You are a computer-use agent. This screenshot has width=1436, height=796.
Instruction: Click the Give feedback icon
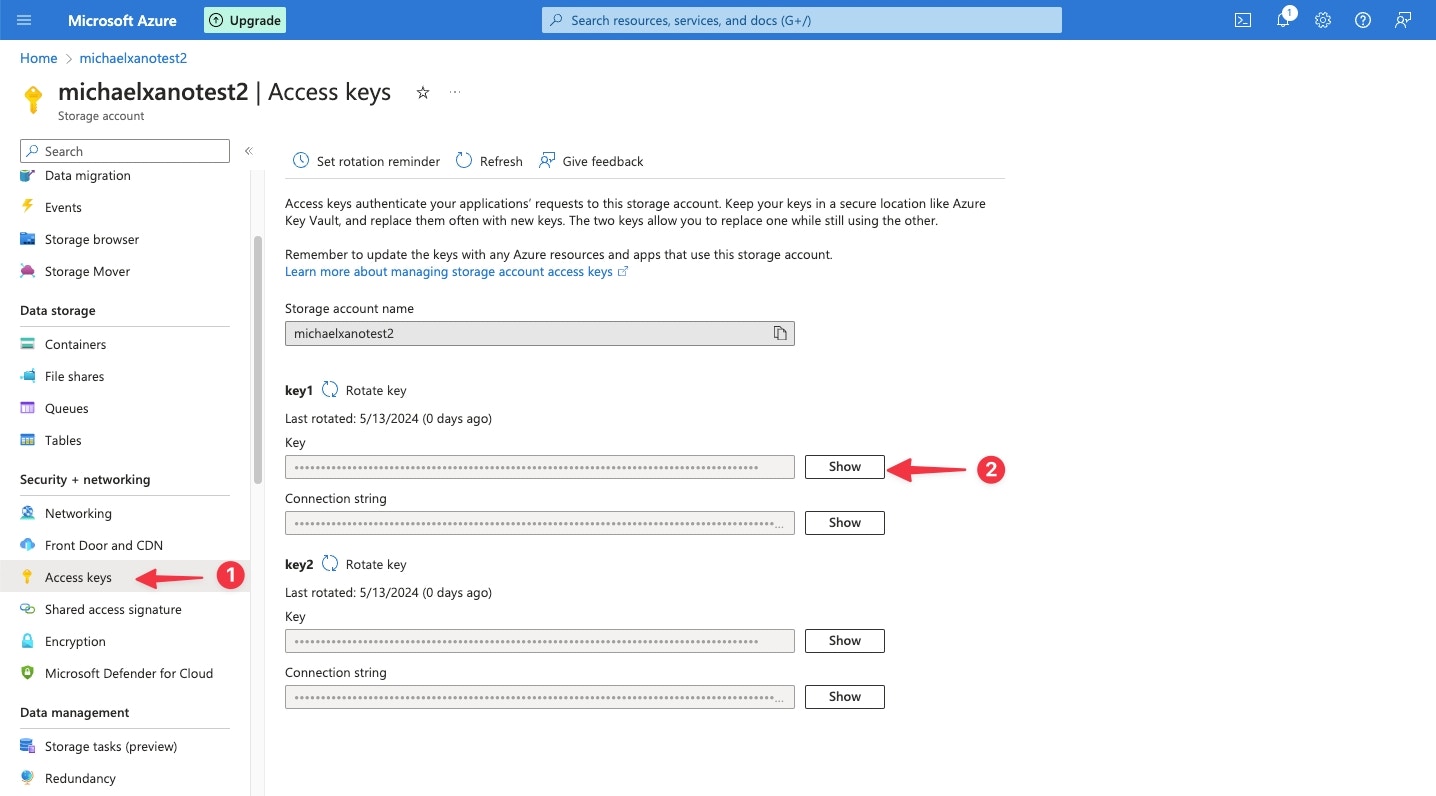[547, 161]
